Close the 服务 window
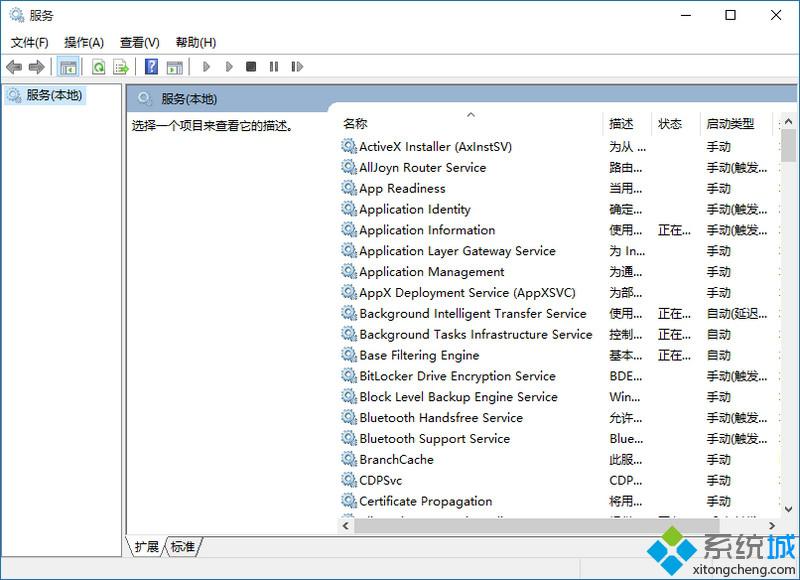The height and width of the screenshot is (580, 800). [x=776, y=15]
